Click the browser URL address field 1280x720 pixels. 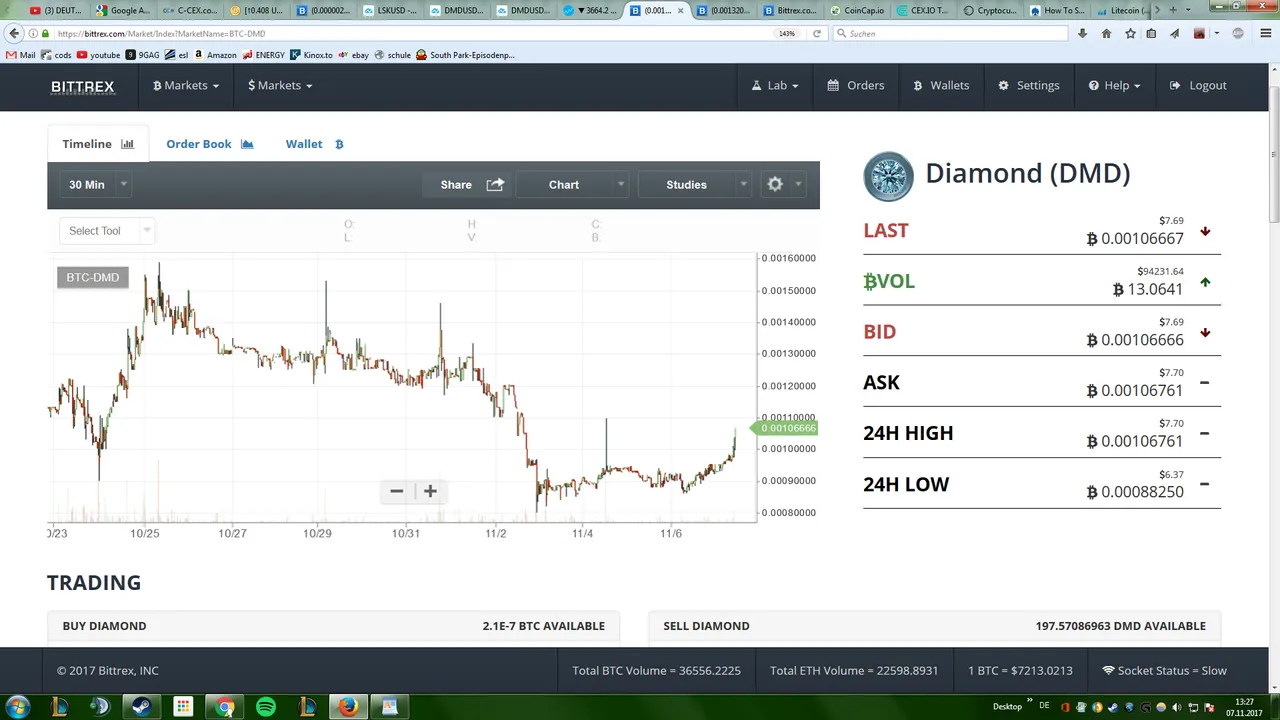[400, 33]
